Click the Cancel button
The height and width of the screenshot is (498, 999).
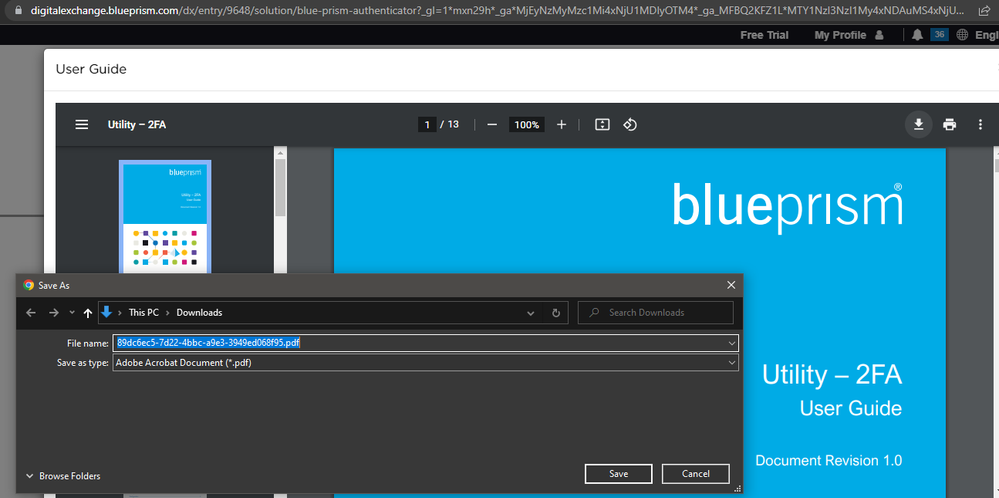696,474
